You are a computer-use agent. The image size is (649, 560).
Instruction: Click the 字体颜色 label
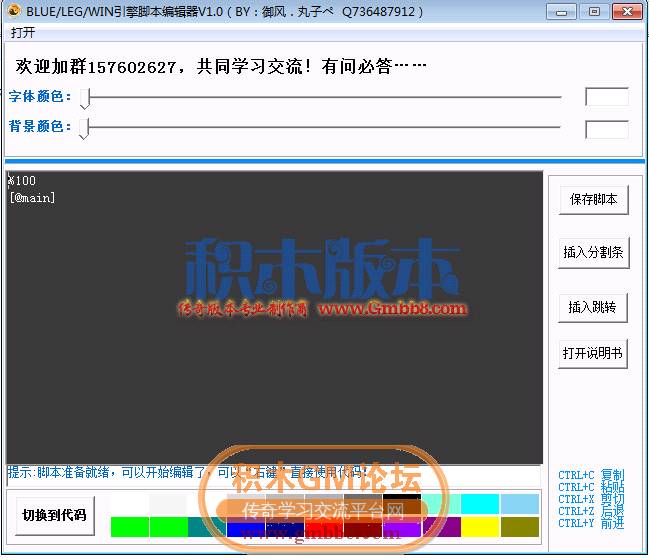click(x=40, y=96)
